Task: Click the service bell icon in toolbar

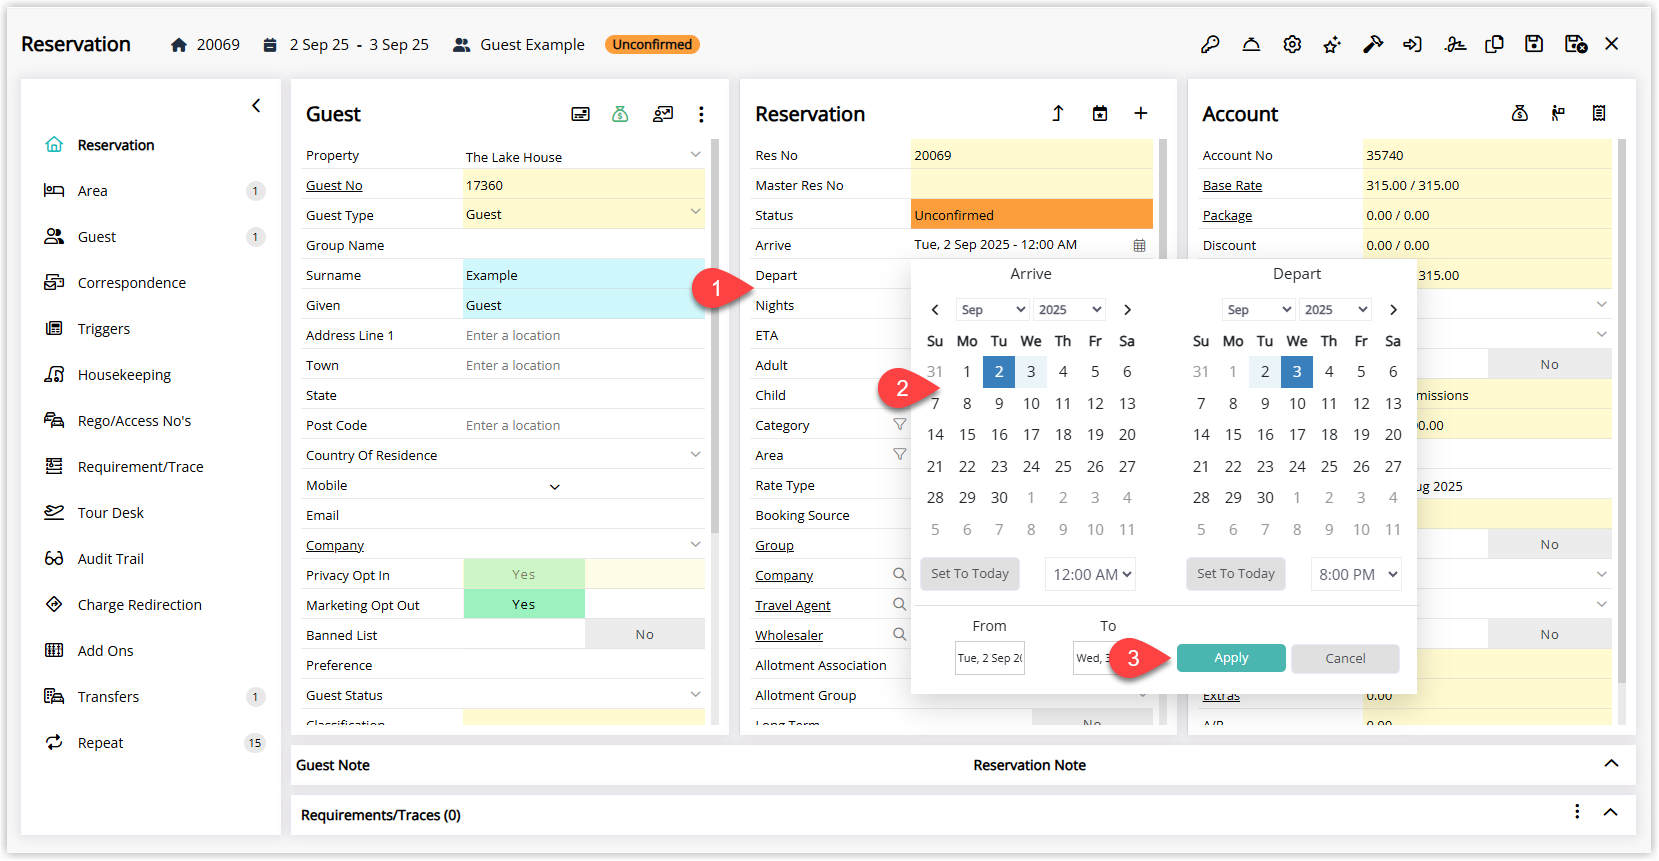Action: point(1251,44)
